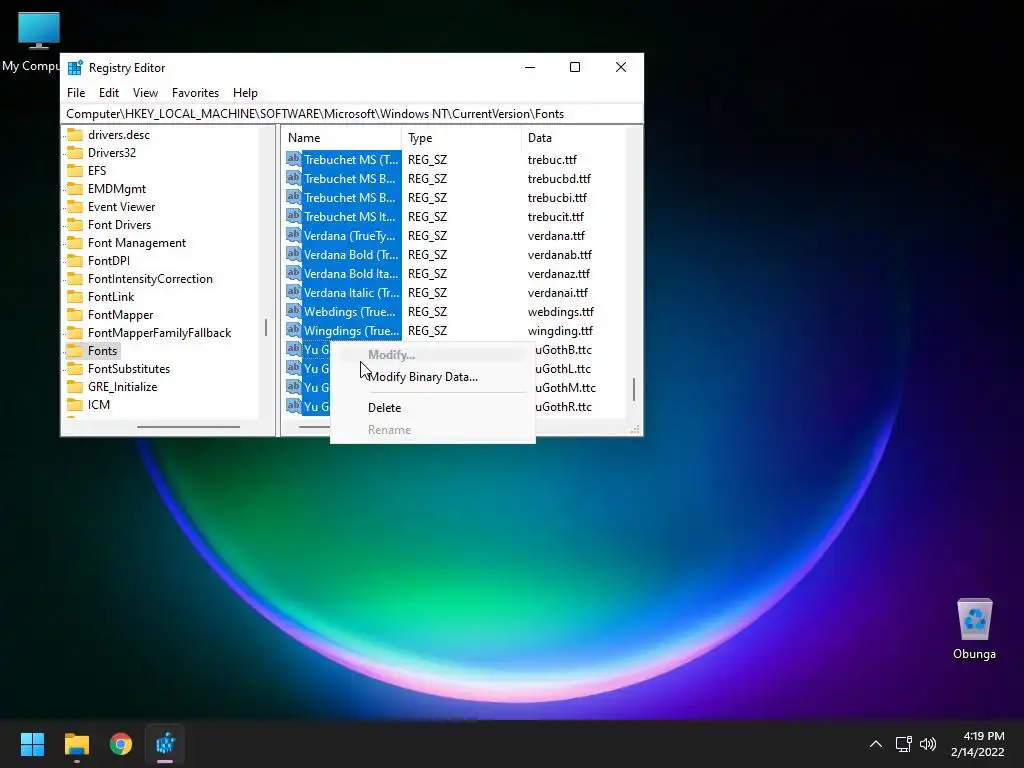
Task: Select the drivers.desc folder icon
Action: (x=76, y=135)
